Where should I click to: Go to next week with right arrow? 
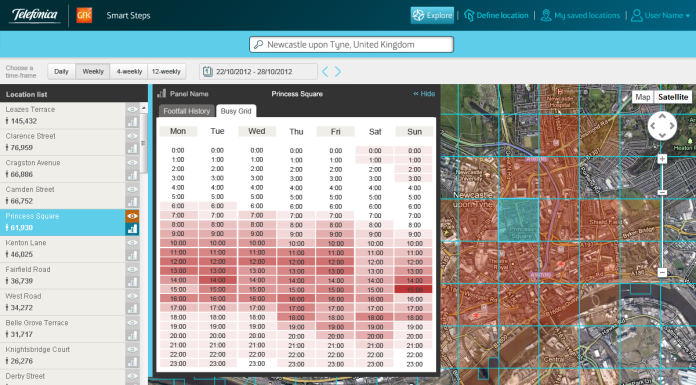point(338,71)
